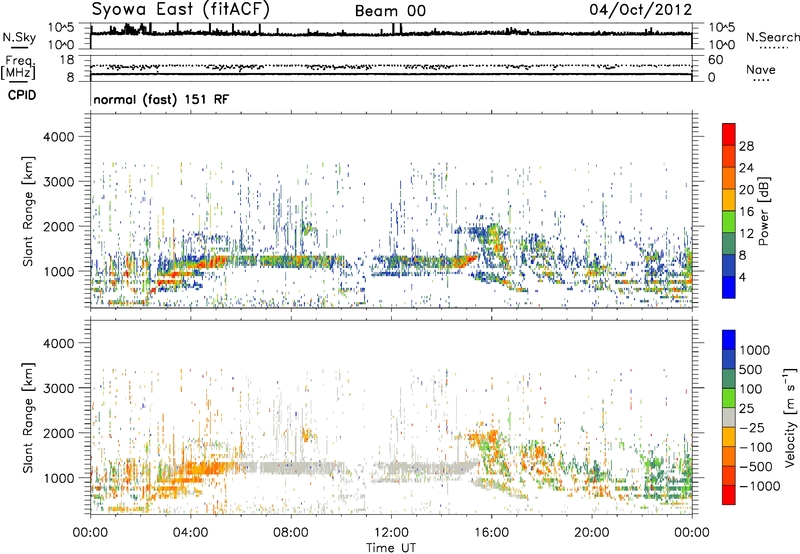Click the frequency trace panel
Viewport: 800px width, 554px height.
(391, 68)
